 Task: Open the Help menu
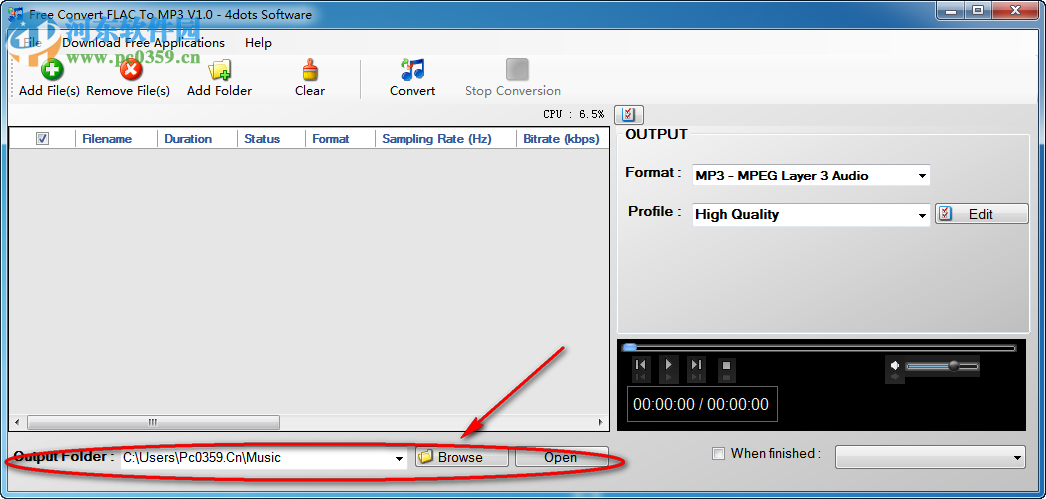pyautogui.click(x=258, y=43)
